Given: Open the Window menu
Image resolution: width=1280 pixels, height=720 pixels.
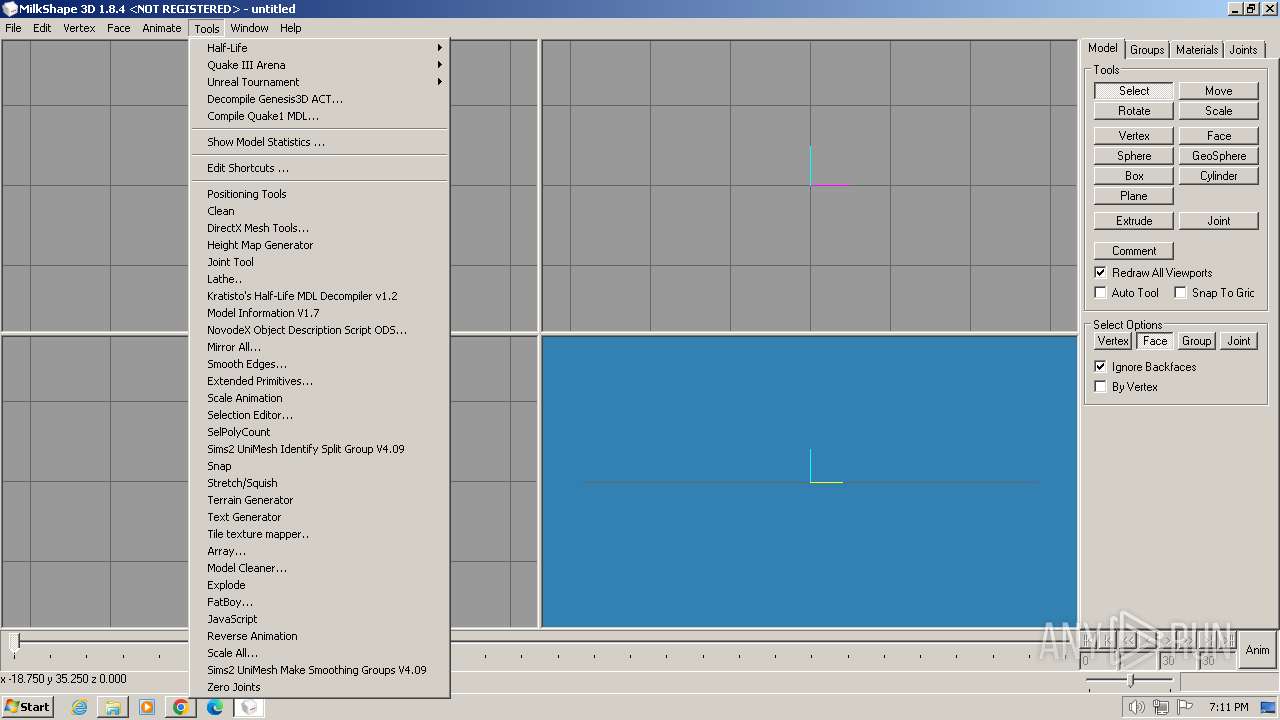Looking at the screenshot, I should point(249,28).
